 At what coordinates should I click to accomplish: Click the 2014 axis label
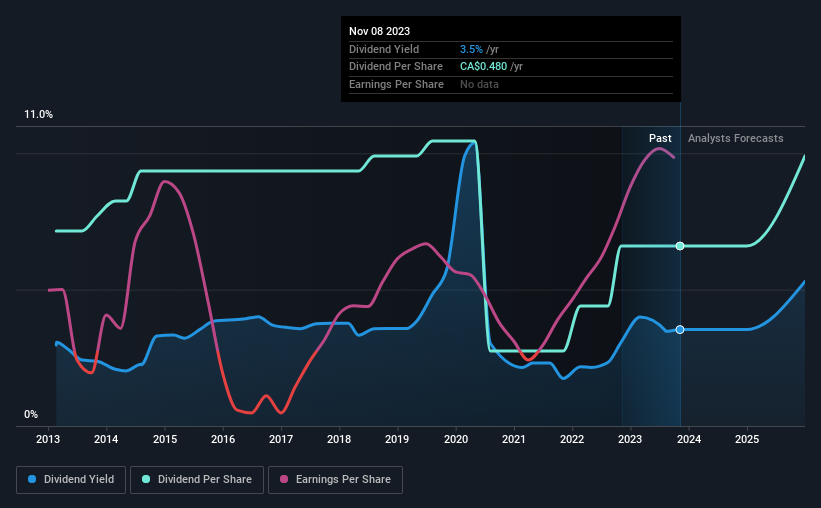[x=106, y=439]
